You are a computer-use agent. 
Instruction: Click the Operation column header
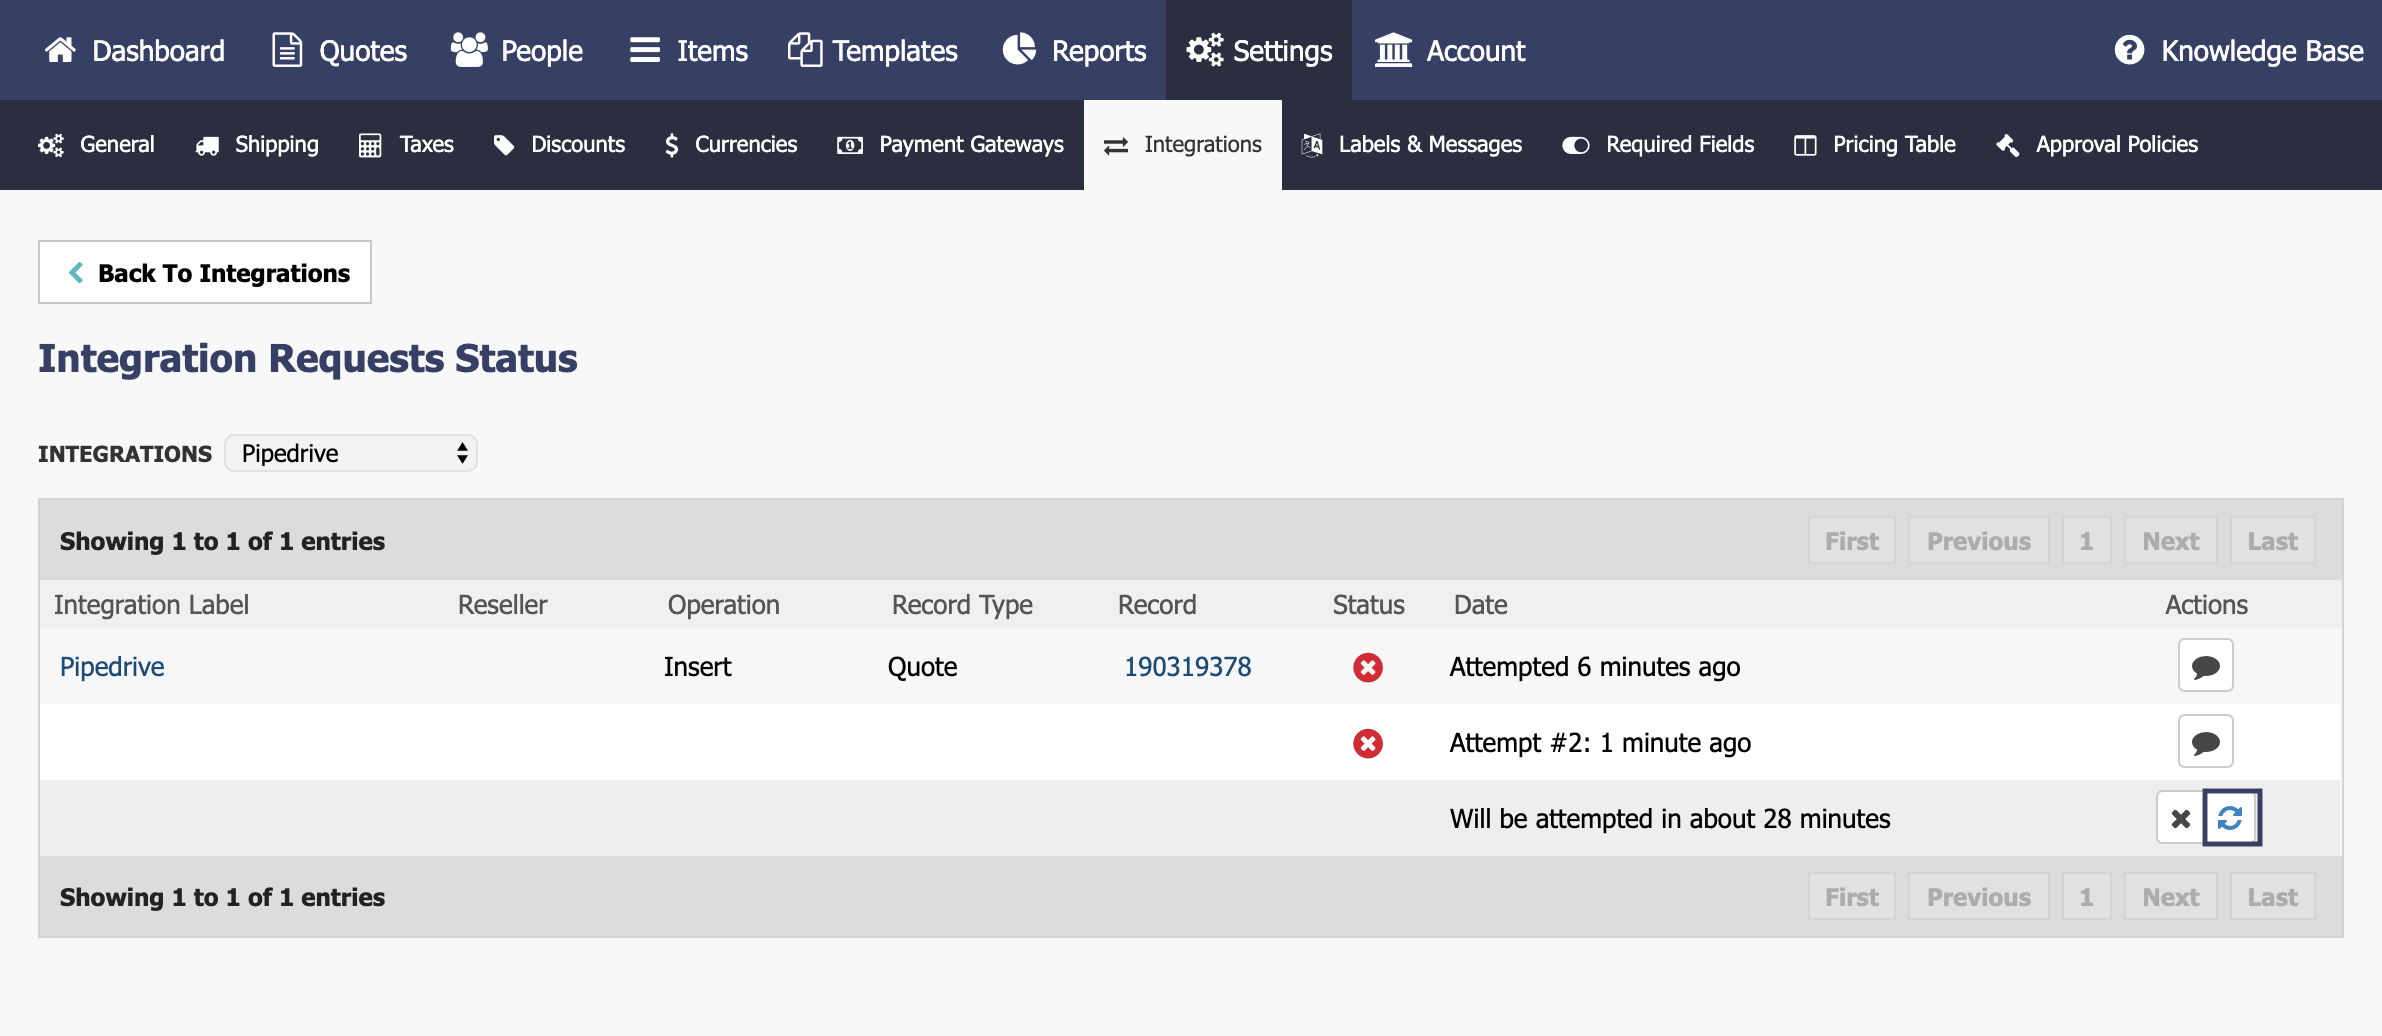(724, 605)
